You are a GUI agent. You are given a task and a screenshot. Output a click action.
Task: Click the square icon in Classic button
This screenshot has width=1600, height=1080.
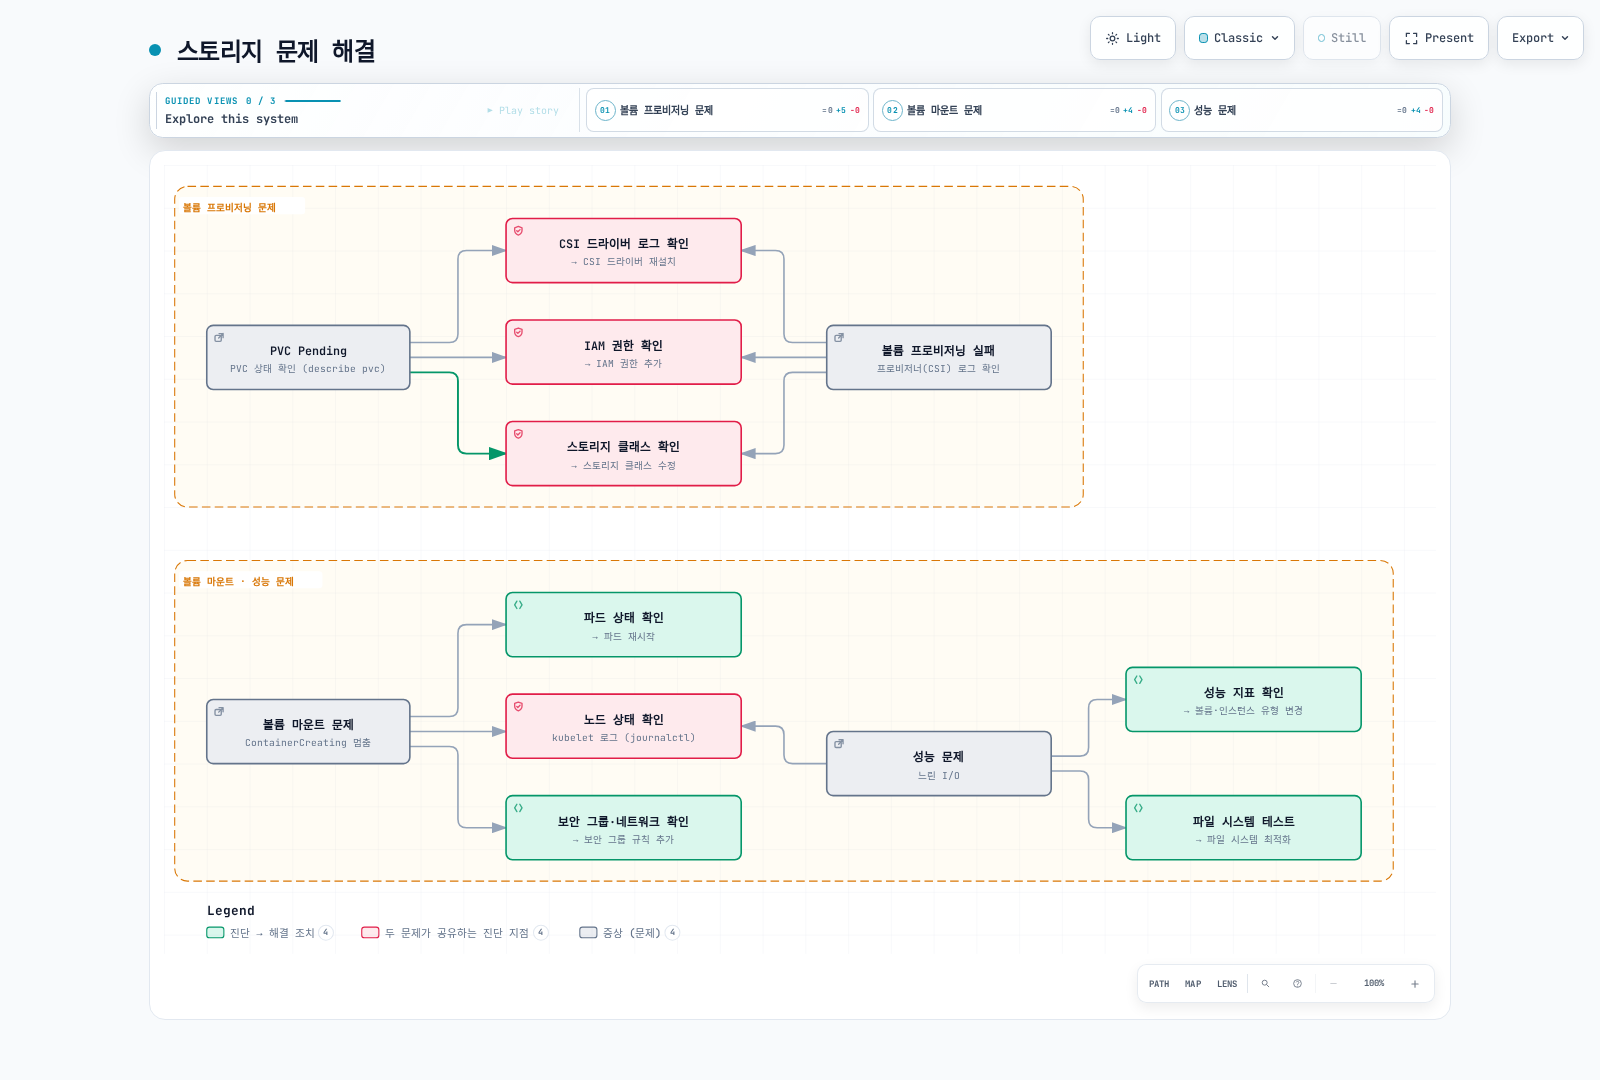[x=1204, y=38]
